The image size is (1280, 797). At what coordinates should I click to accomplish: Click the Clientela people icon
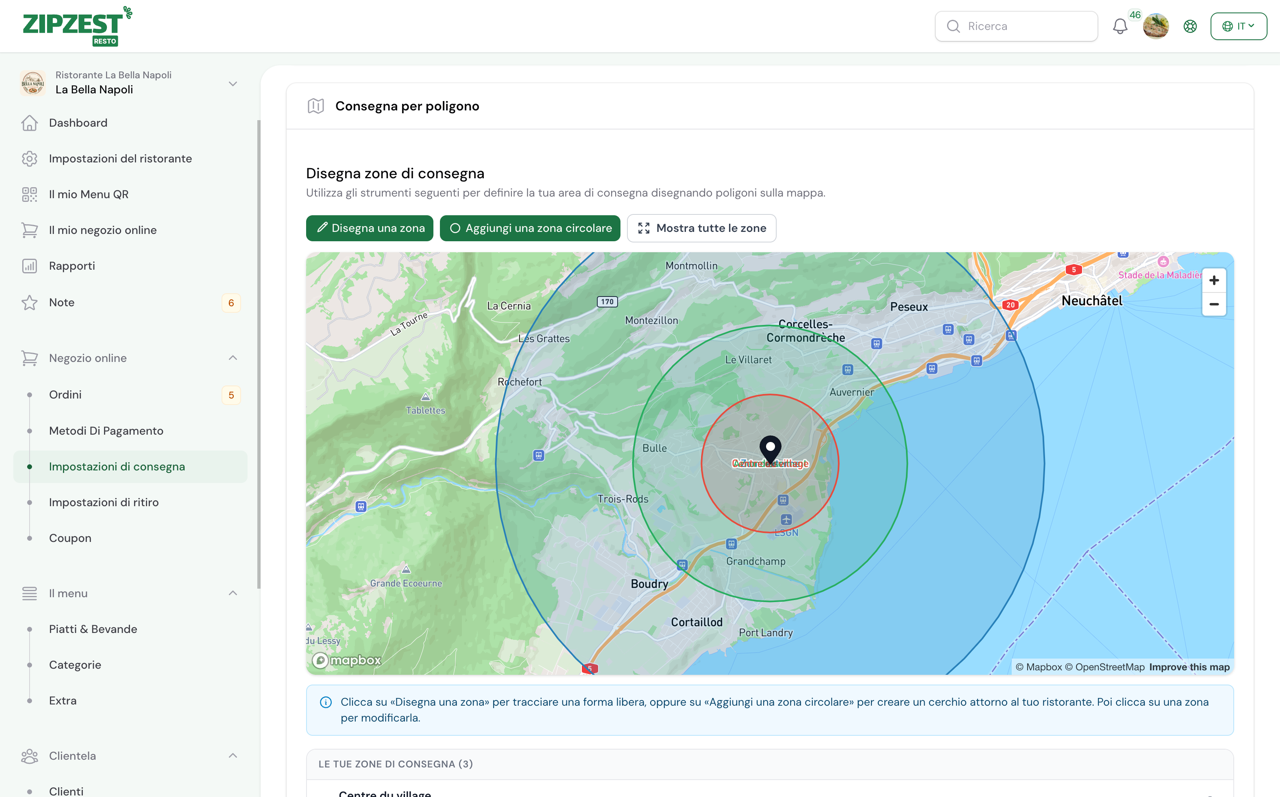[x=30, y=756]
